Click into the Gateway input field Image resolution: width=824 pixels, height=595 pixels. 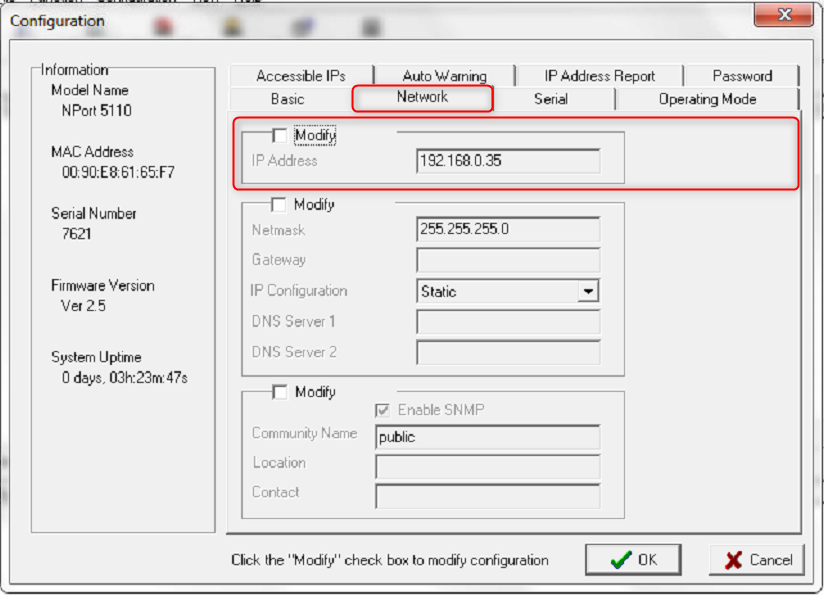(508, 261)
